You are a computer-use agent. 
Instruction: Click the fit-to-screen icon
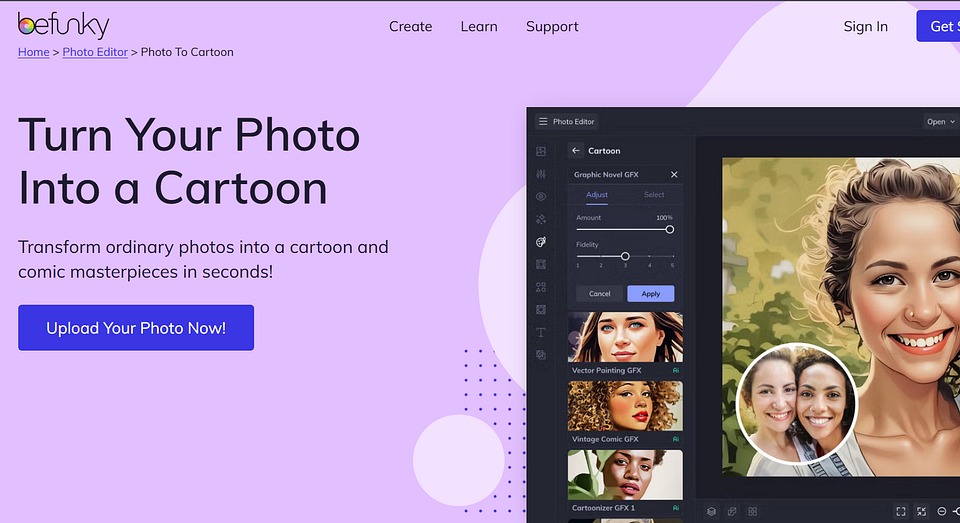pos(901,511)
